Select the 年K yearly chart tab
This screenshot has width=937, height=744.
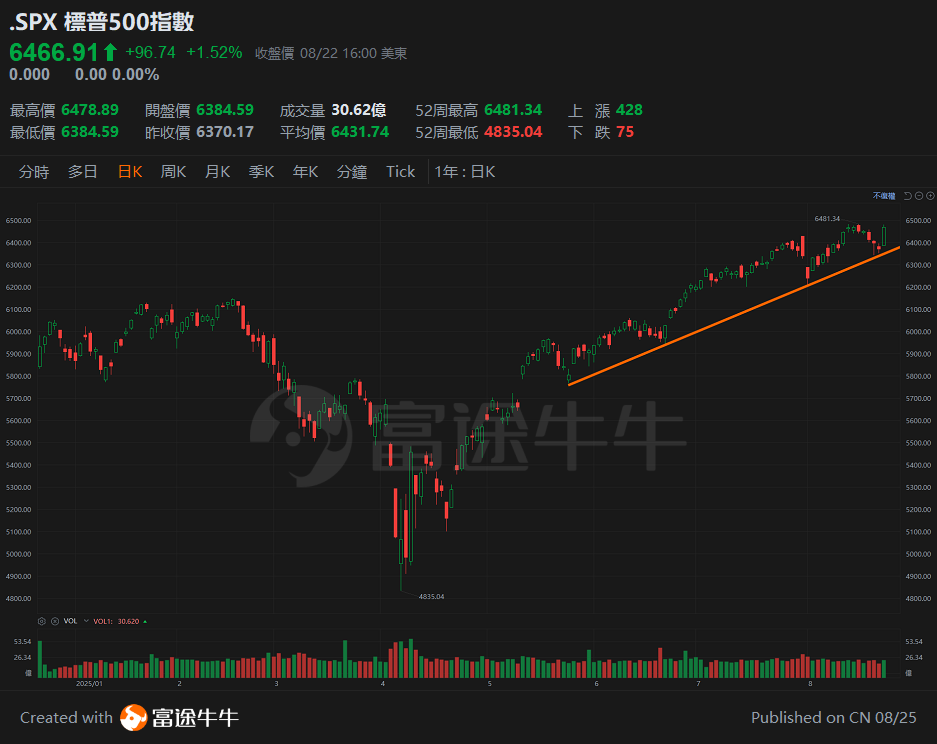(x=305, y=171)
